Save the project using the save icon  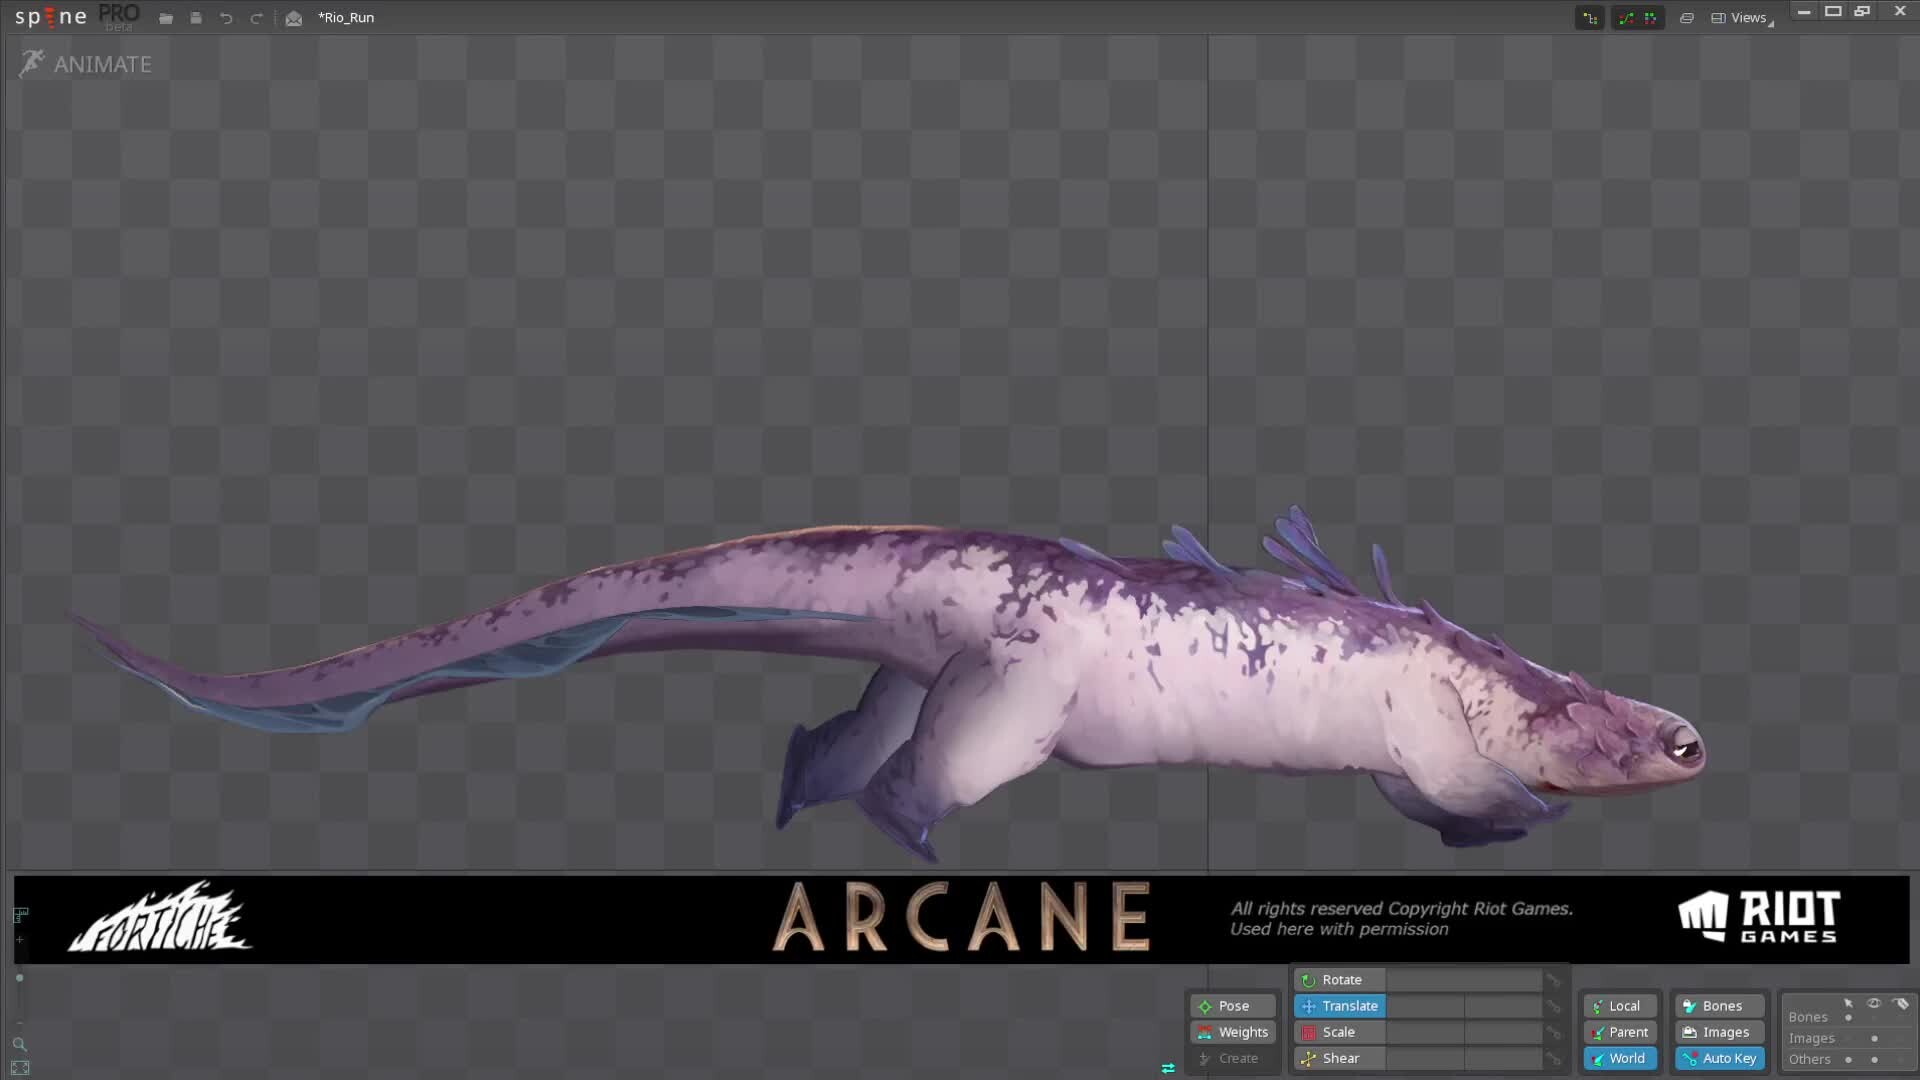click(196, 17)
